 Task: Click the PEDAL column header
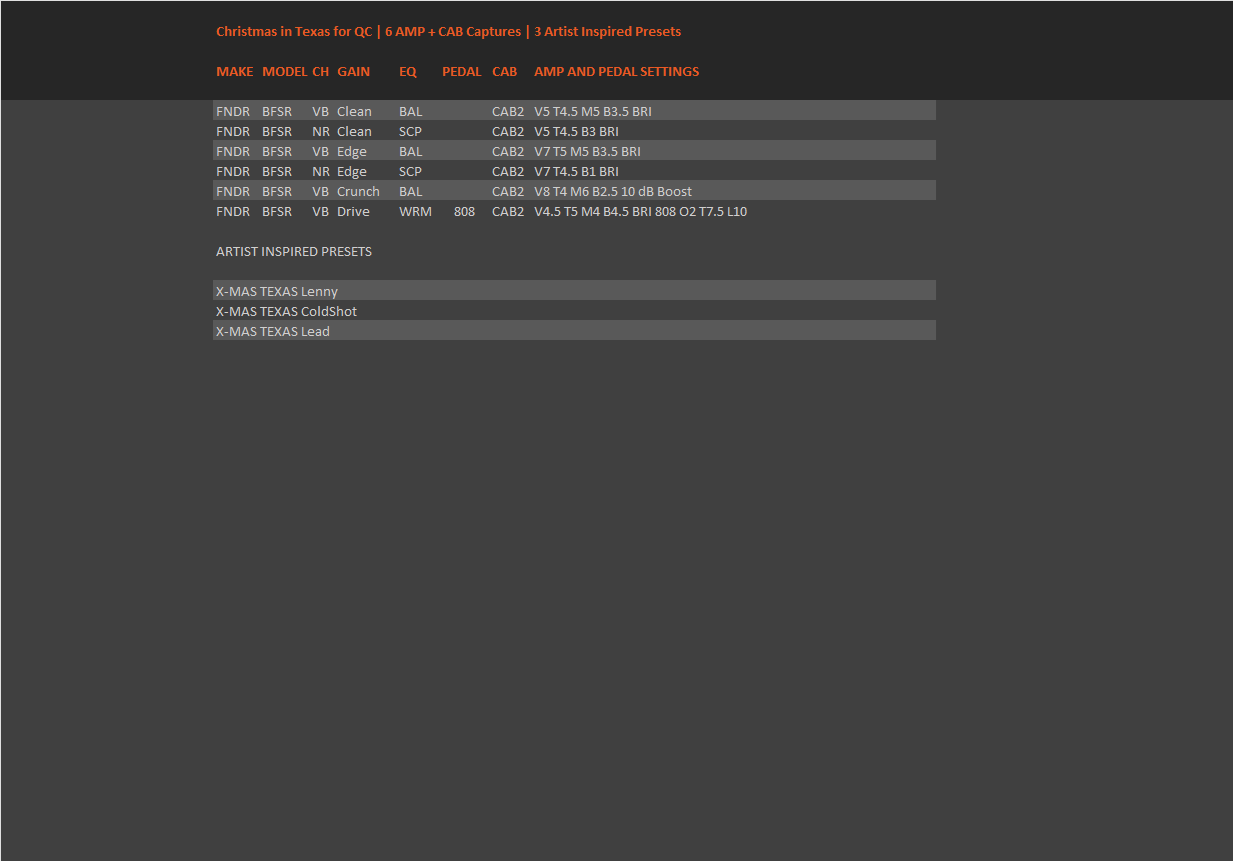click(461, 72)
